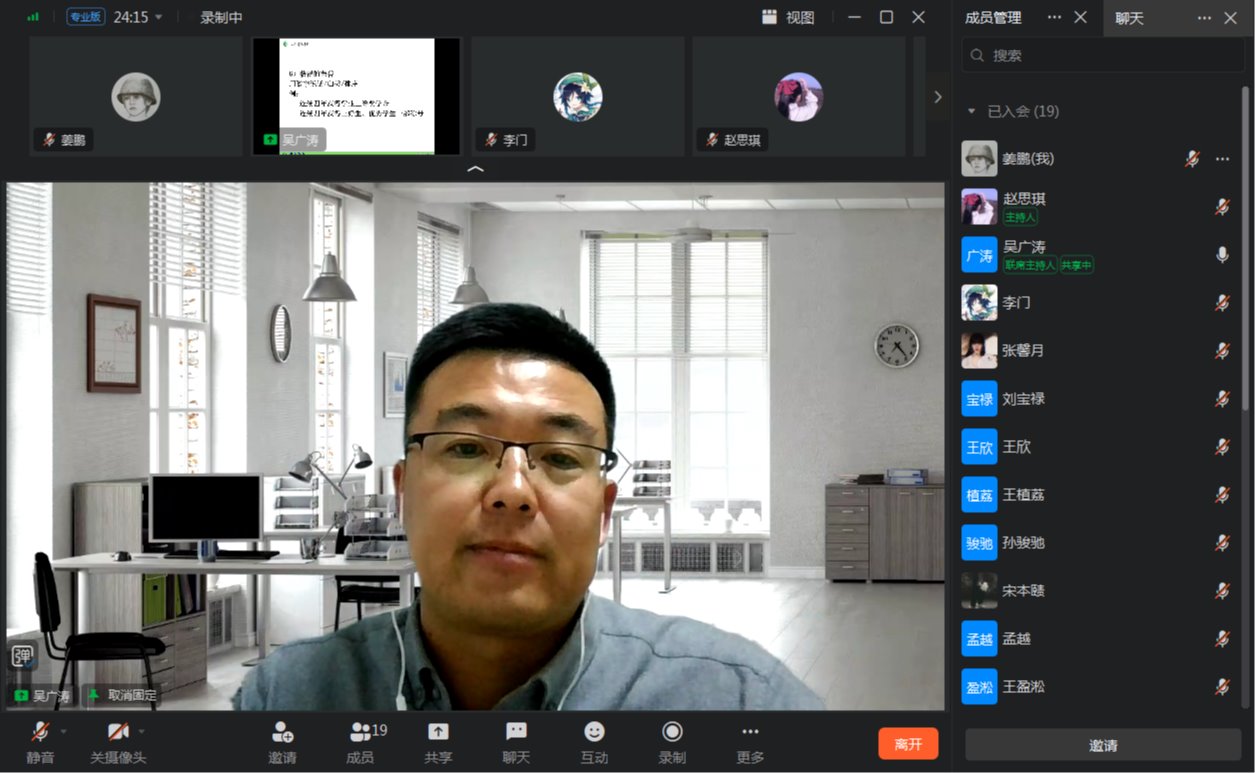This screenshot has height=773, width=1255.
Task: Open audio options arrow next to mute
Action: pyautogui.click(x=64, y=731)
